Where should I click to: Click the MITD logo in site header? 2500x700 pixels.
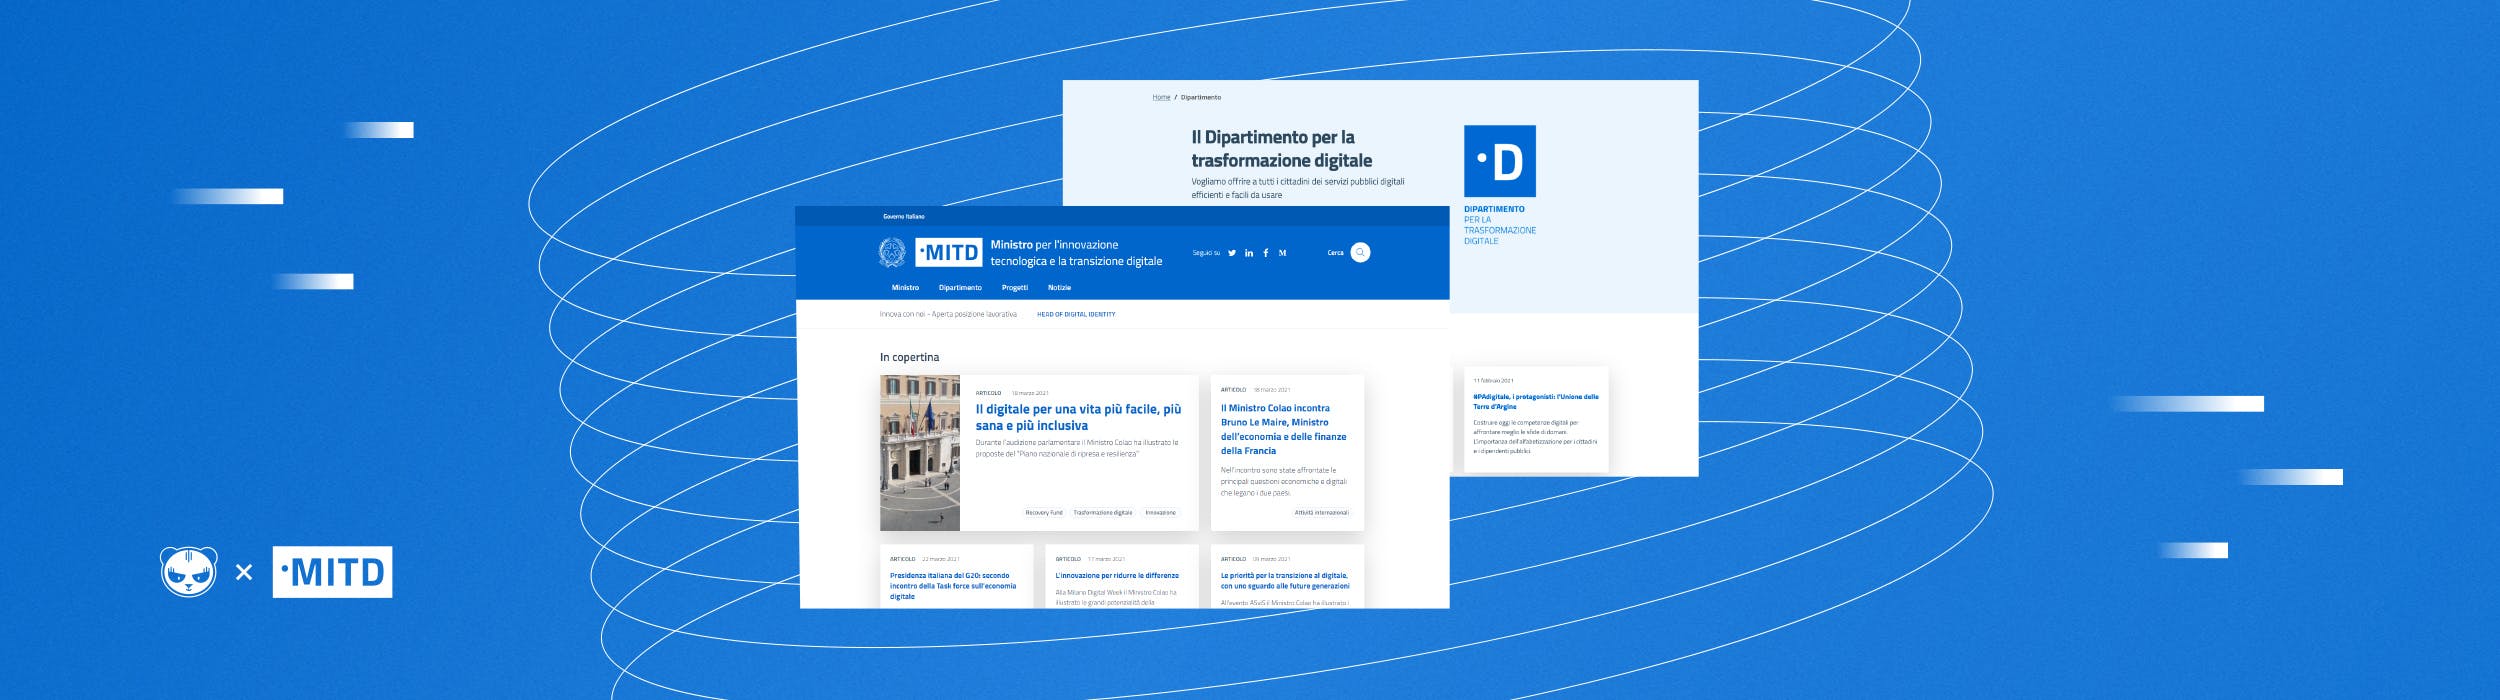click(949, 253)
